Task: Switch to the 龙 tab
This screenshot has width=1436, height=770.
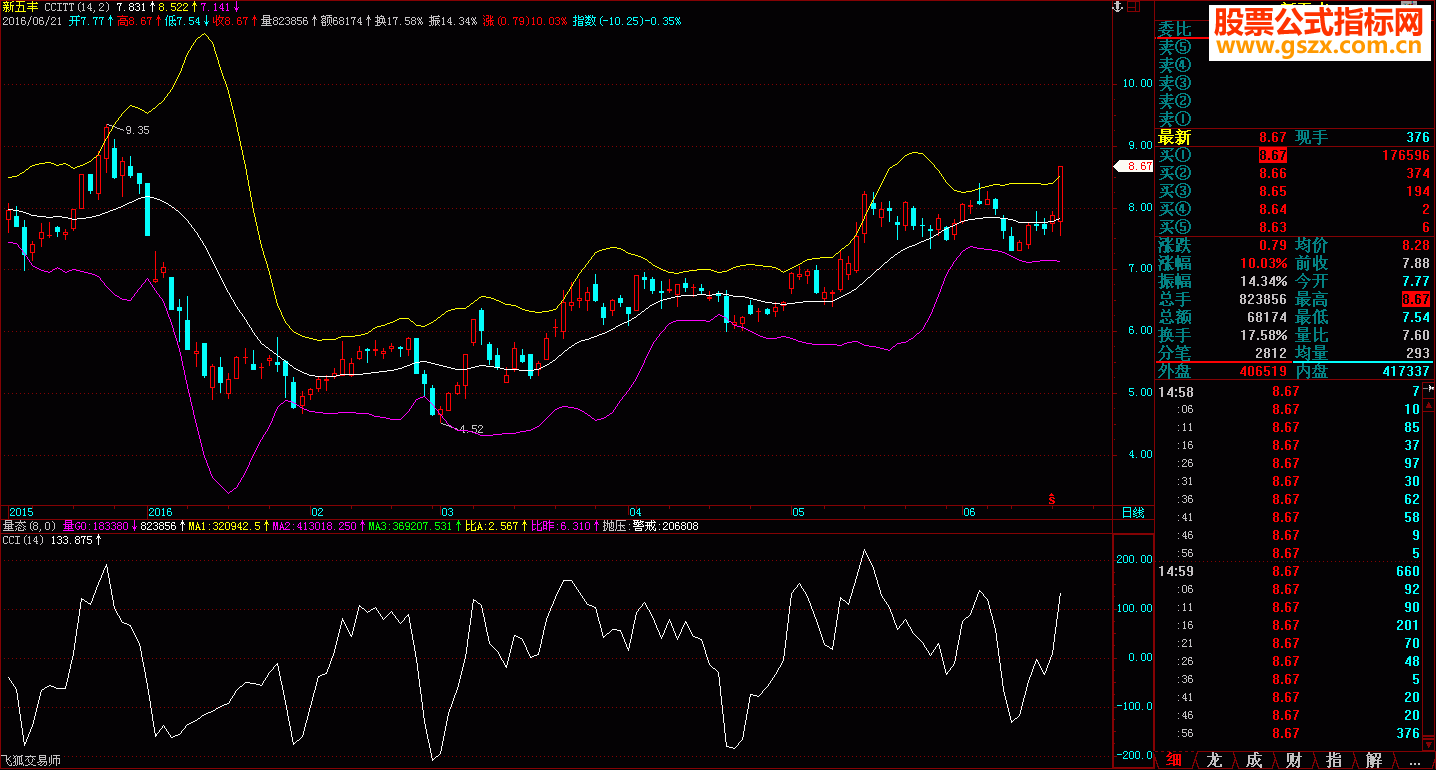Action: pos(1214,760)
